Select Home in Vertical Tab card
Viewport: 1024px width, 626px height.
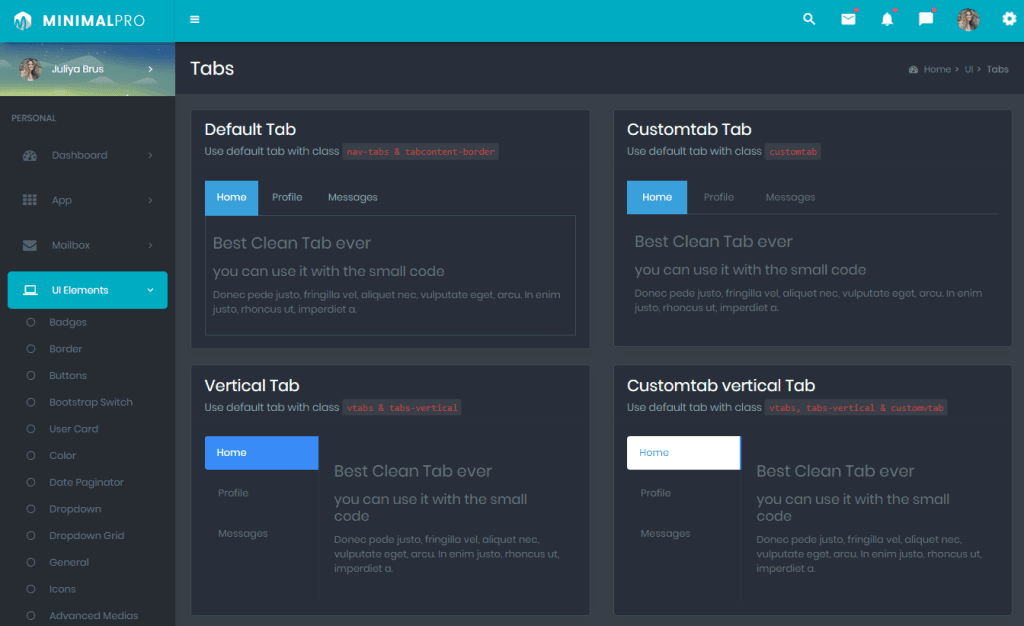pos(261,452)
